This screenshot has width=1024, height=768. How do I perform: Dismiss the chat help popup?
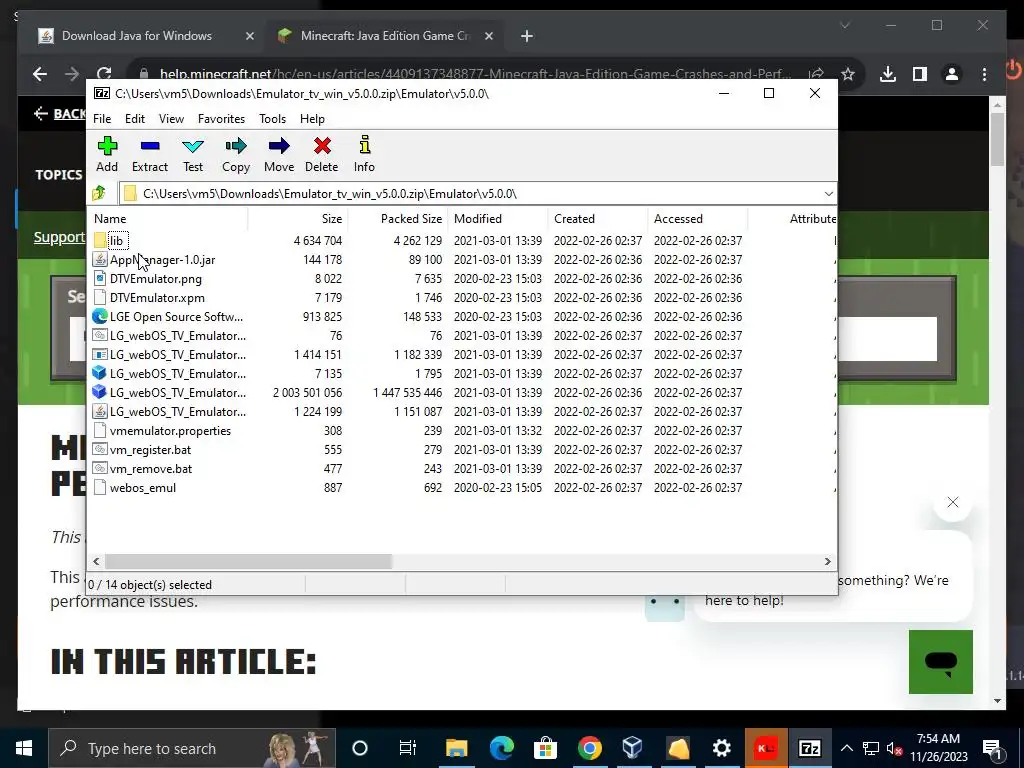(x=953, y=502)
